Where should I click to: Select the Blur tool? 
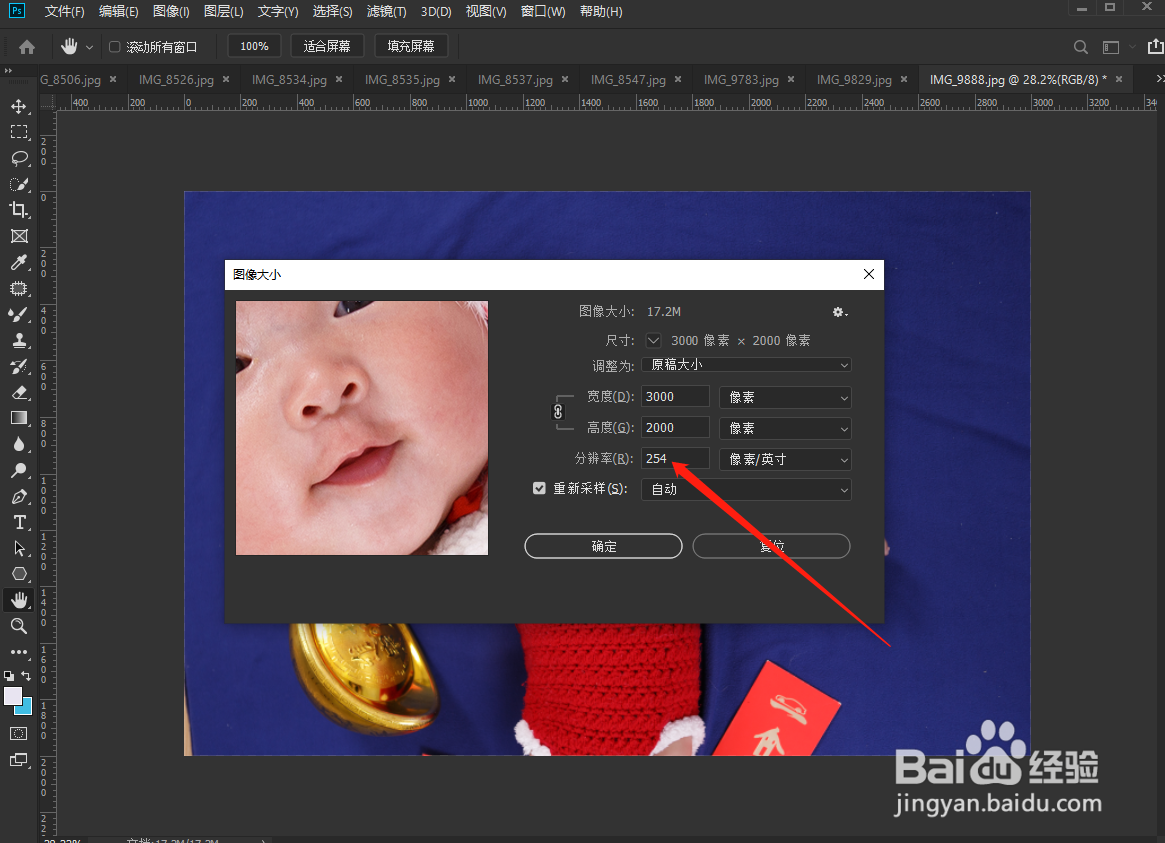19,444
